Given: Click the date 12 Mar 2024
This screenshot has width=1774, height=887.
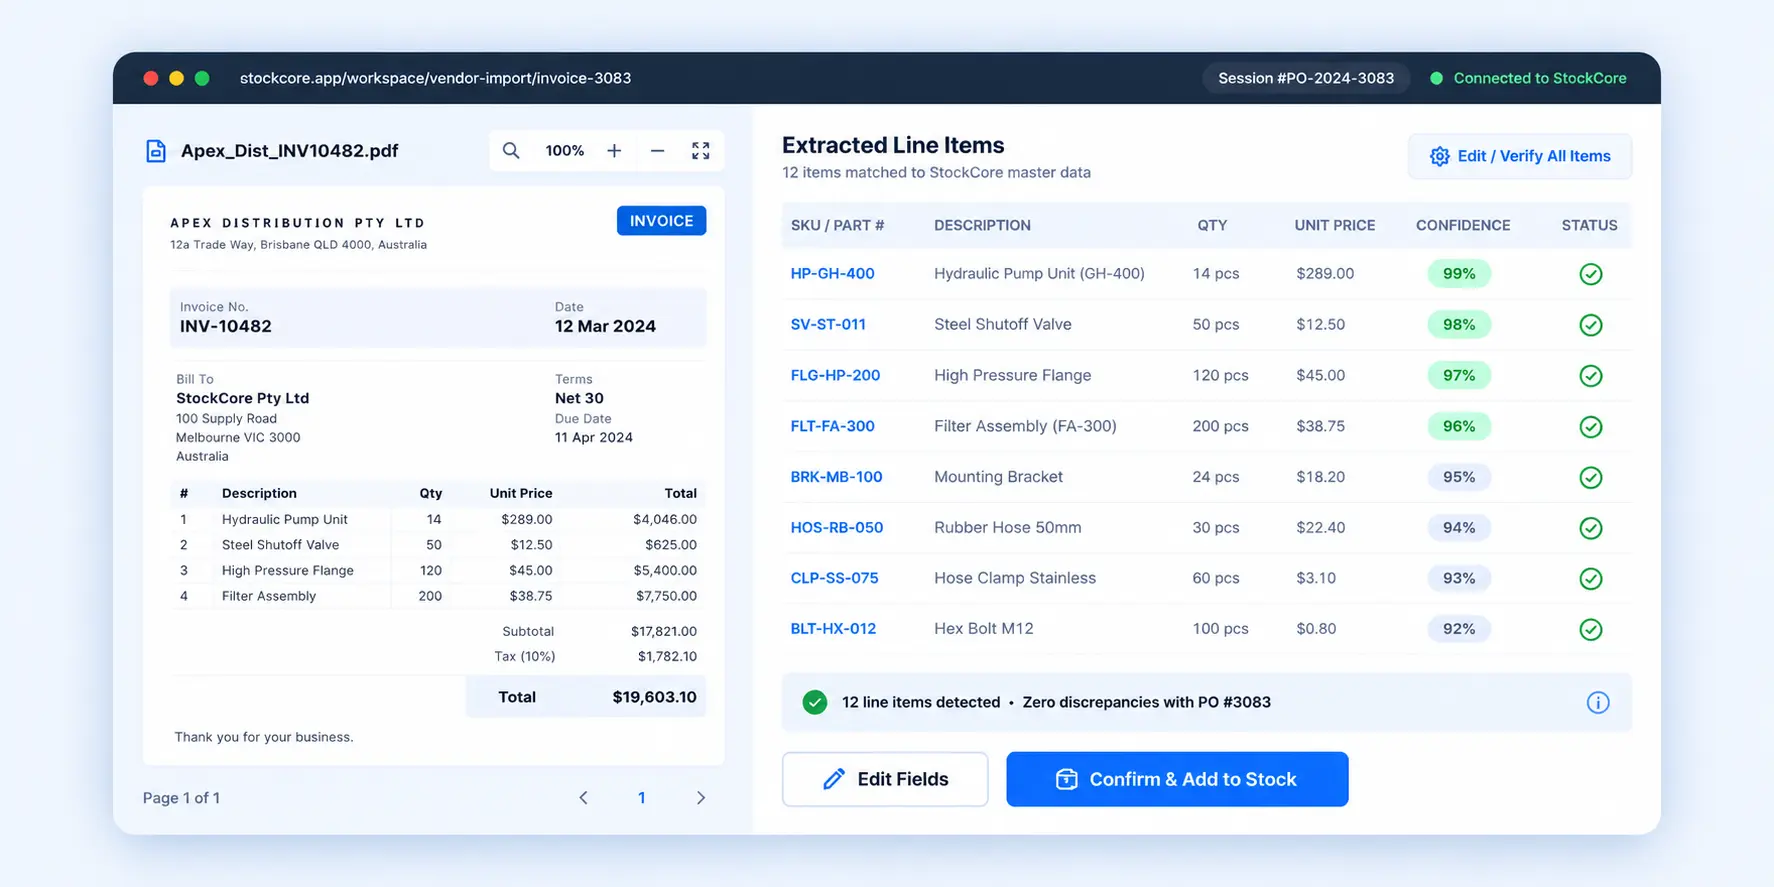Looking at the screenshot, I should point(605,326).
